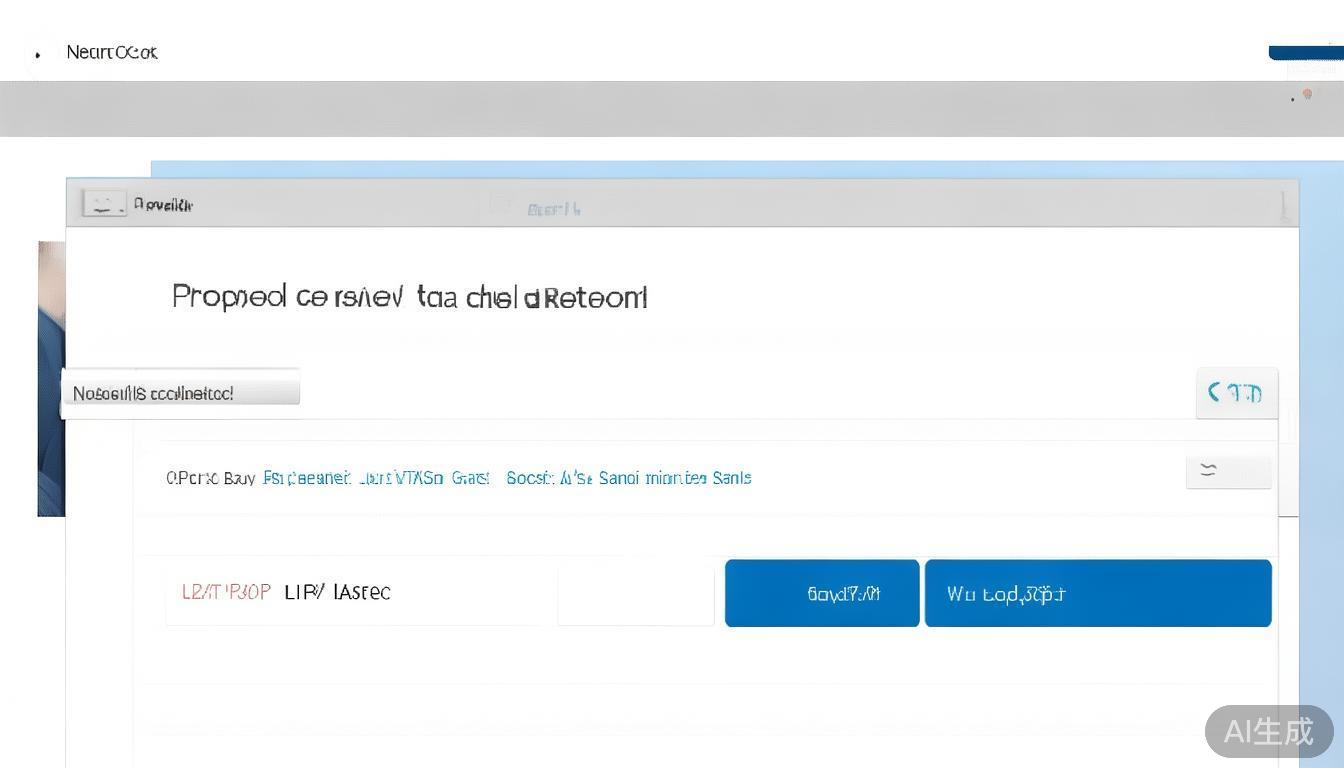Image resolution: width=1344 pixels, height=768 pixels.
Task: Click the large dialog heading text
Action: click(409, 297)
